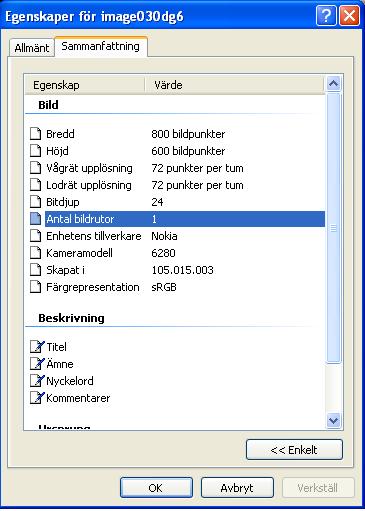Open the help question mark button
Viewport: 365px width, 511px height.
tap(326, 16)
